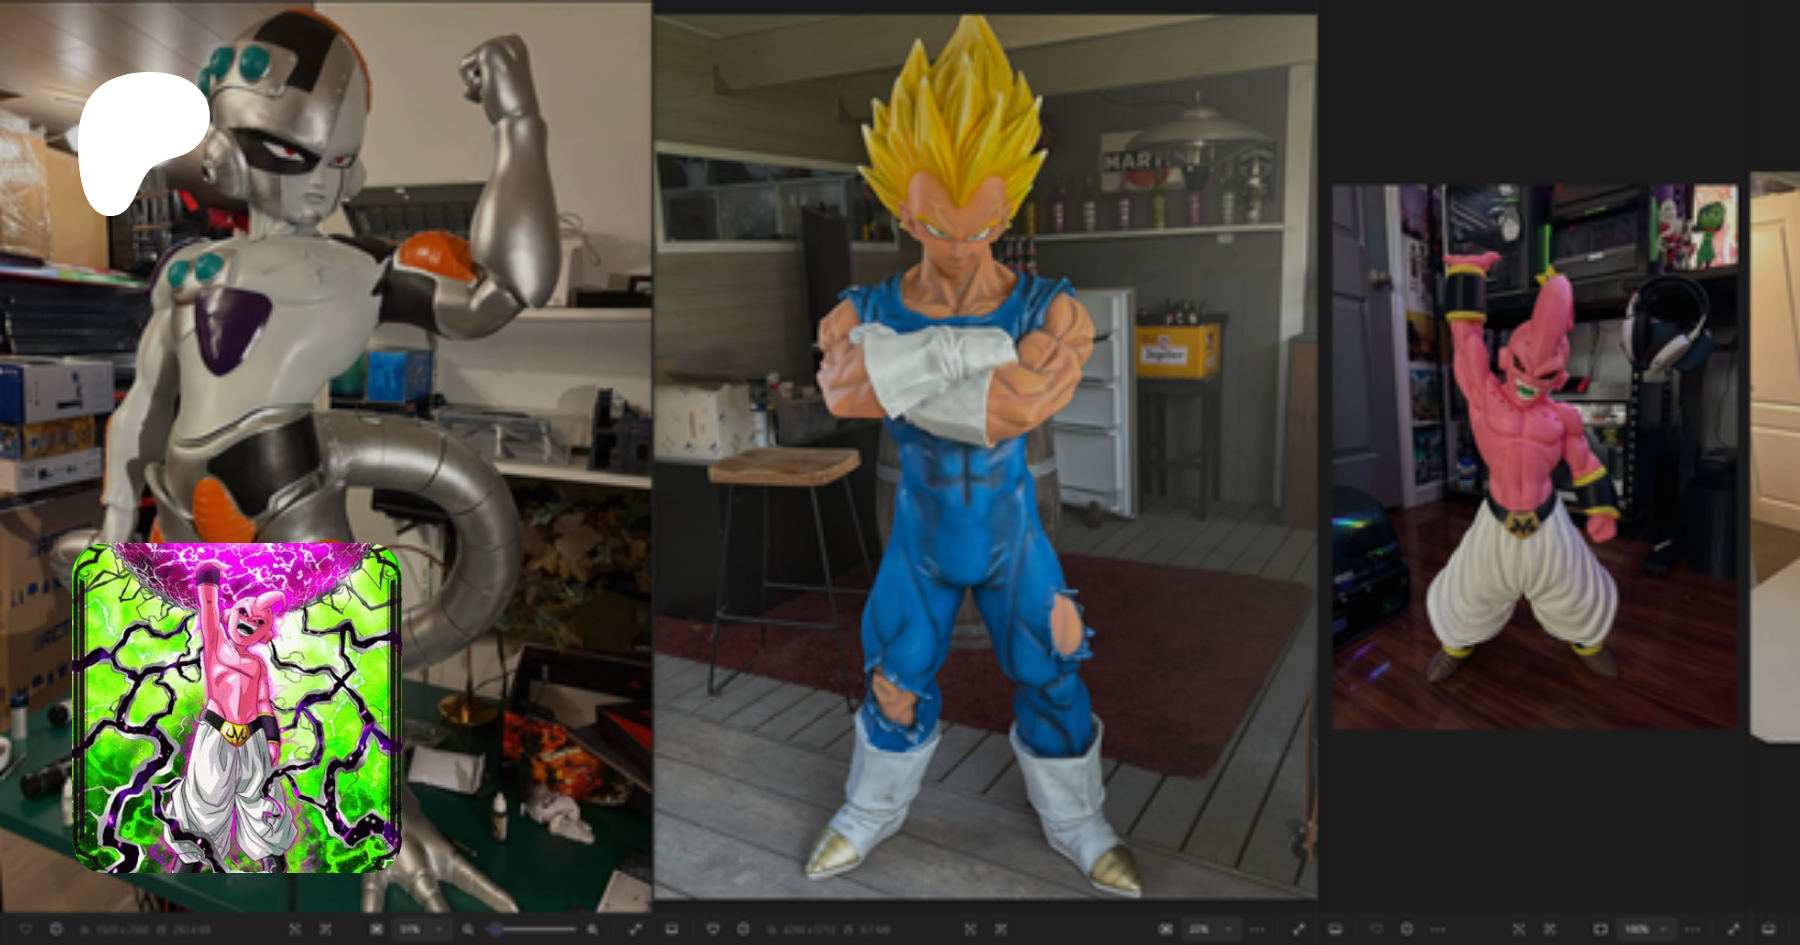Toggle the heart favorite icon under the Vegeta image
The height and width of the screenshot is (945, 1800).
coord(713,929)
